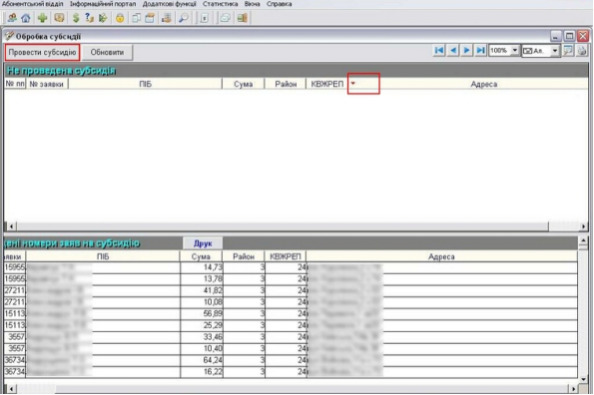Open Інформаційний портал menu
This screenshot has width=594, height=395.
(x=103, y=4)
